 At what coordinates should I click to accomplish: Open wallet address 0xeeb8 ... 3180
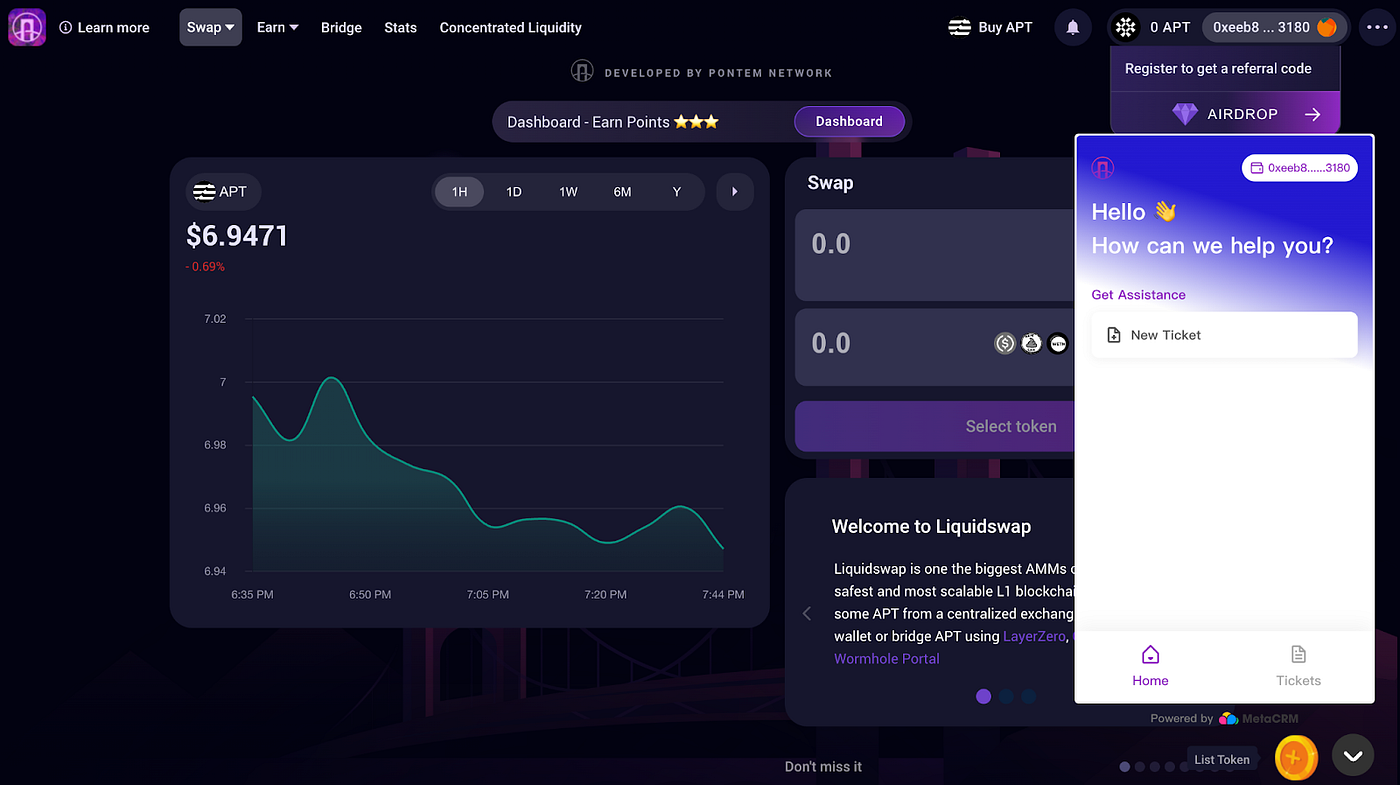coord(1274,27)
